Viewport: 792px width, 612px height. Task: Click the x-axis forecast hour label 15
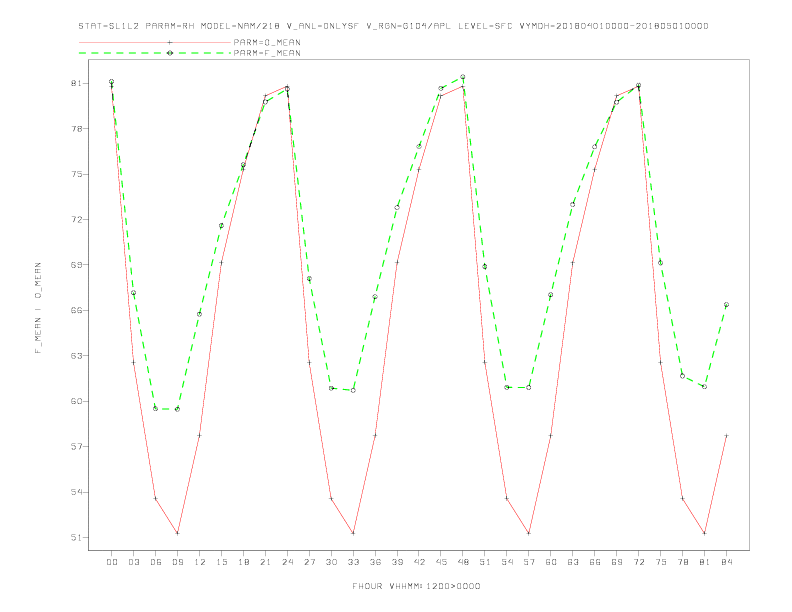(221, 562)
